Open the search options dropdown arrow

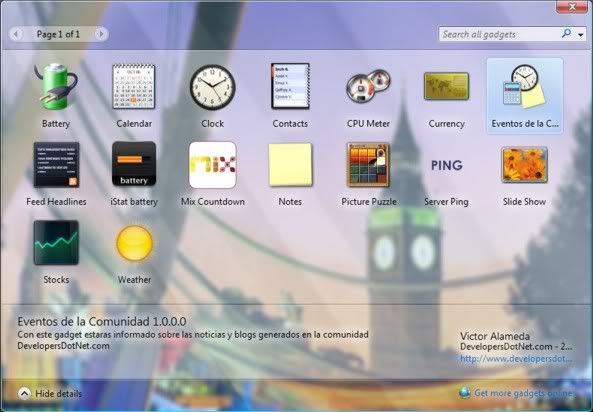581,35
